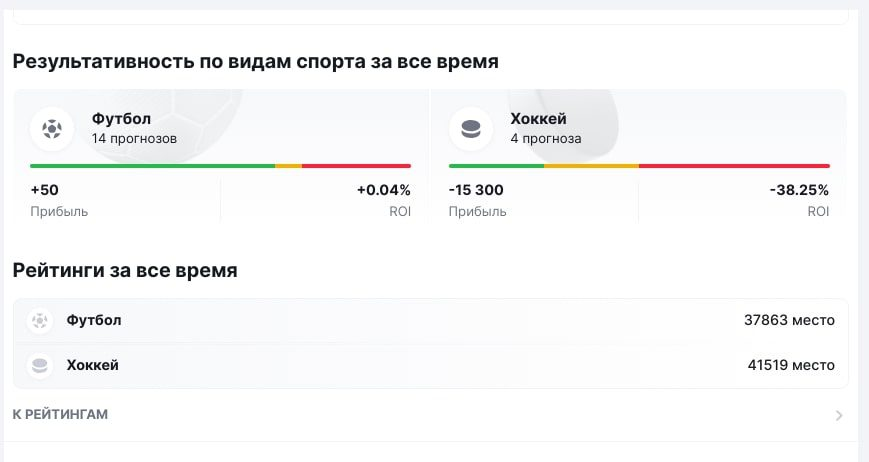Click the hockey puck icon in Хоккей card
This screenshot has width=869, height=462.
point(470,128)
